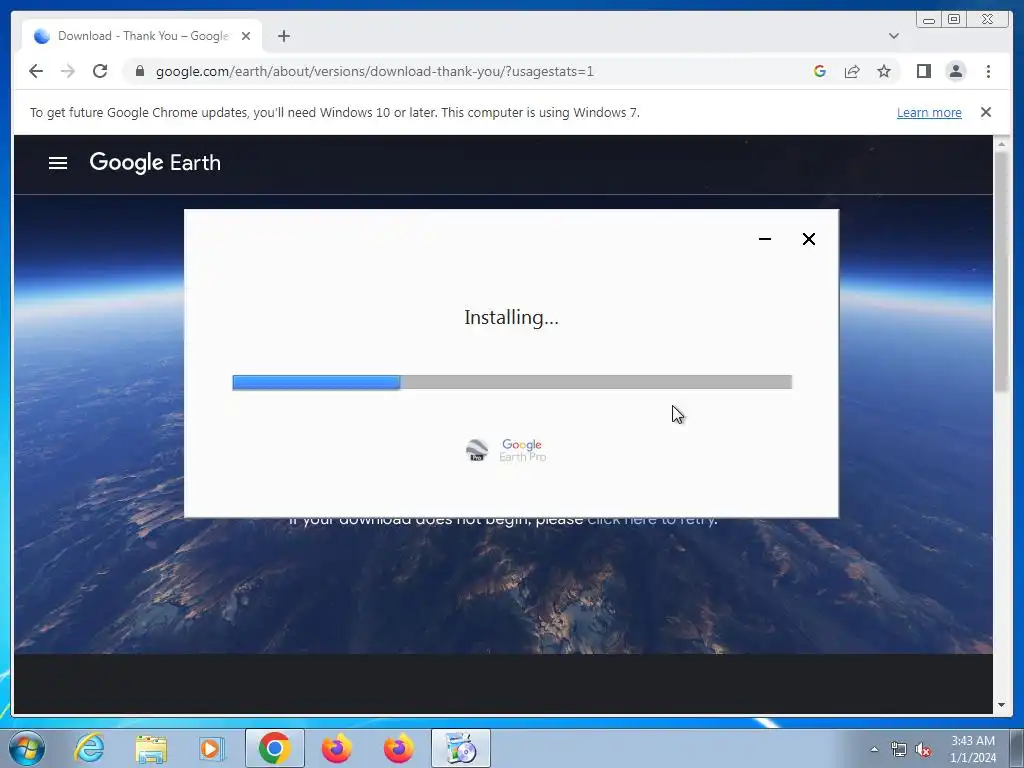Viewport: 1024px width, 768px height.
Task: Click the scrollbar up arrow
Action: [x=1001, y=144]
